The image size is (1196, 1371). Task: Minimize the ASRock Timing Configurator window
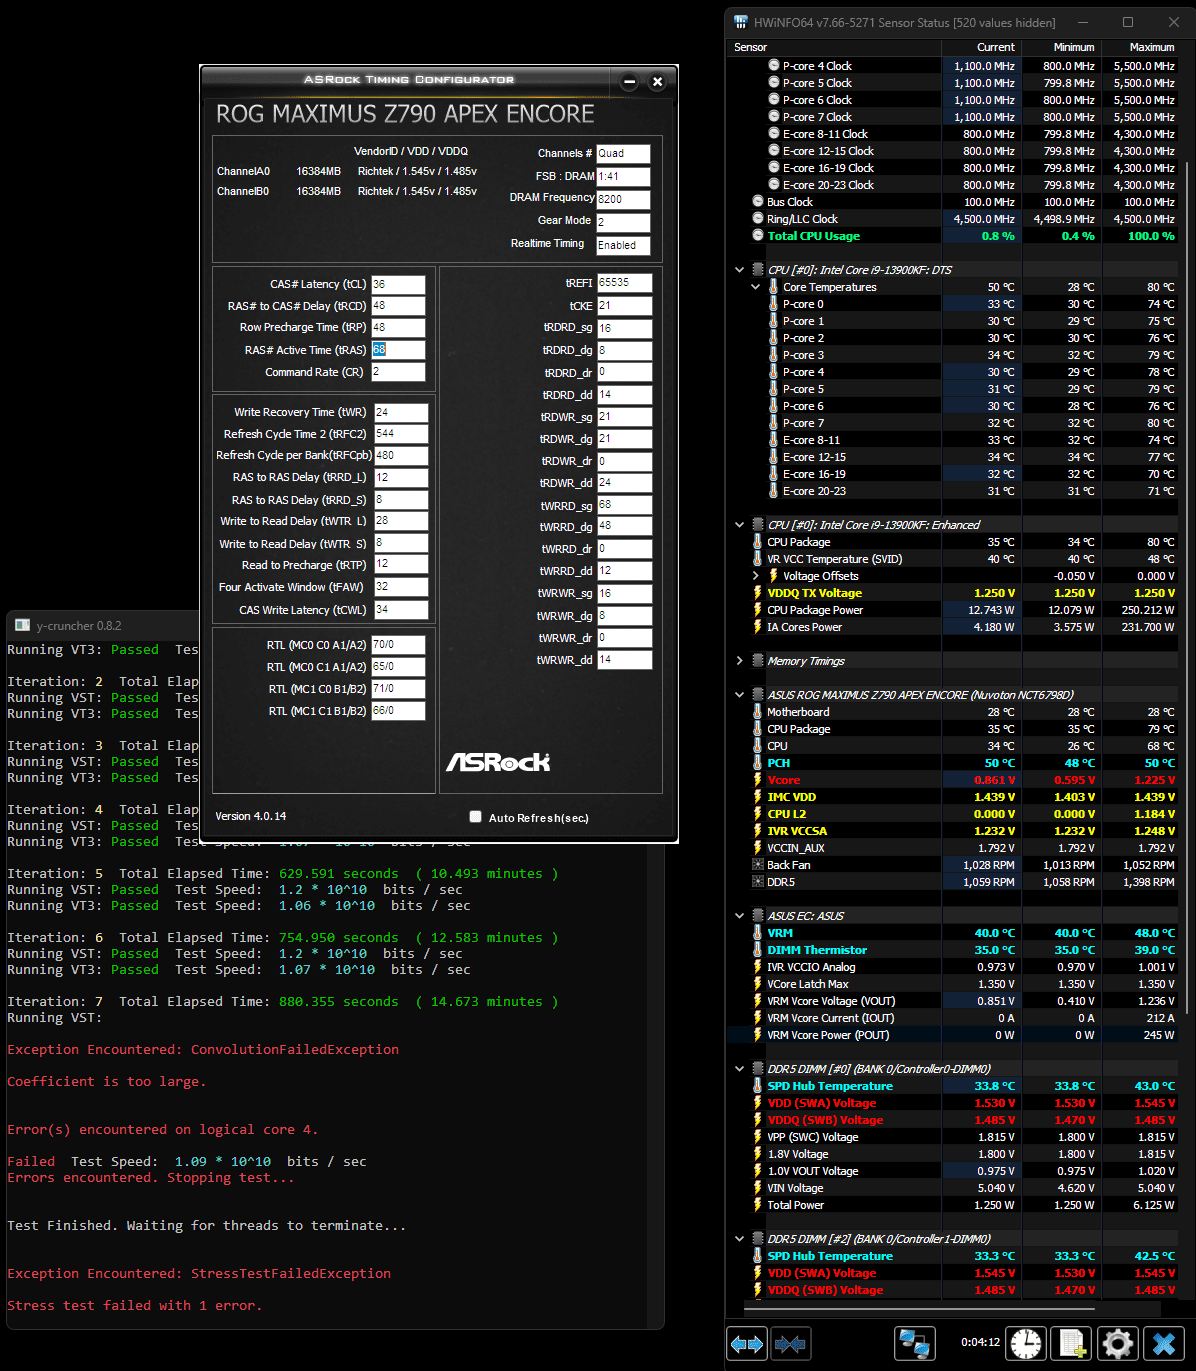[629, 82]
